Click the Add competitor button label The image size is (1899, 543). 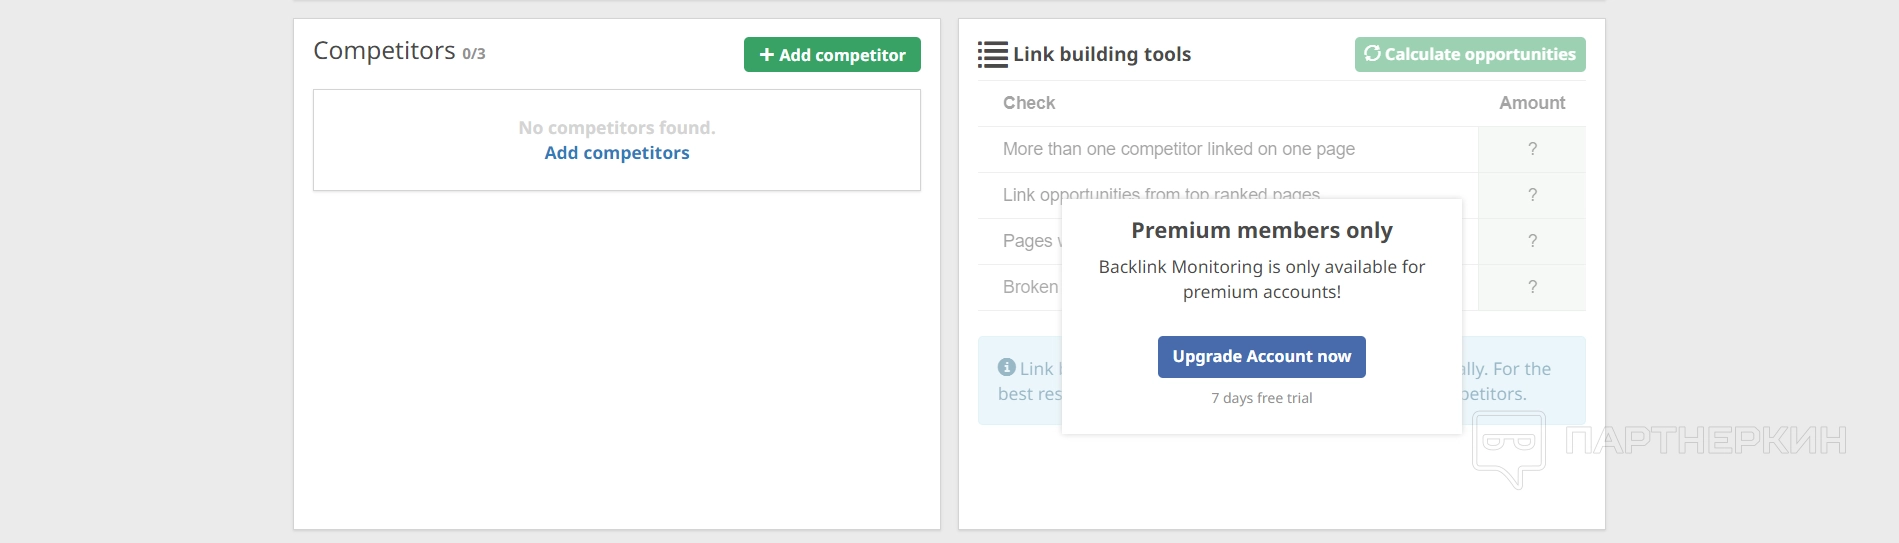(x=842, y=55)
